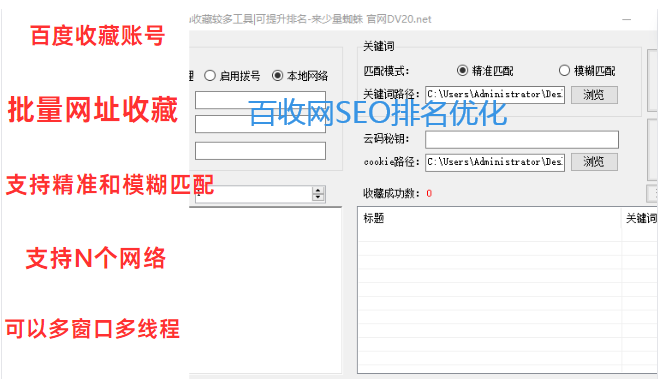Choose 精准匹配 matching mode
The width and height of the screenshot is (659, 379).
coord(485,71)
